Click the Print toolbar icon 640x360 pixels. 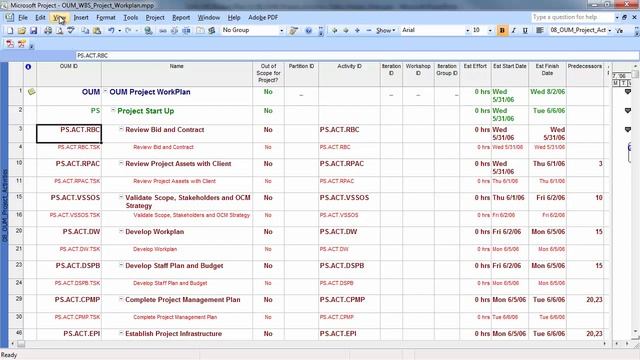pyautogui.click(x=48, y=31)
